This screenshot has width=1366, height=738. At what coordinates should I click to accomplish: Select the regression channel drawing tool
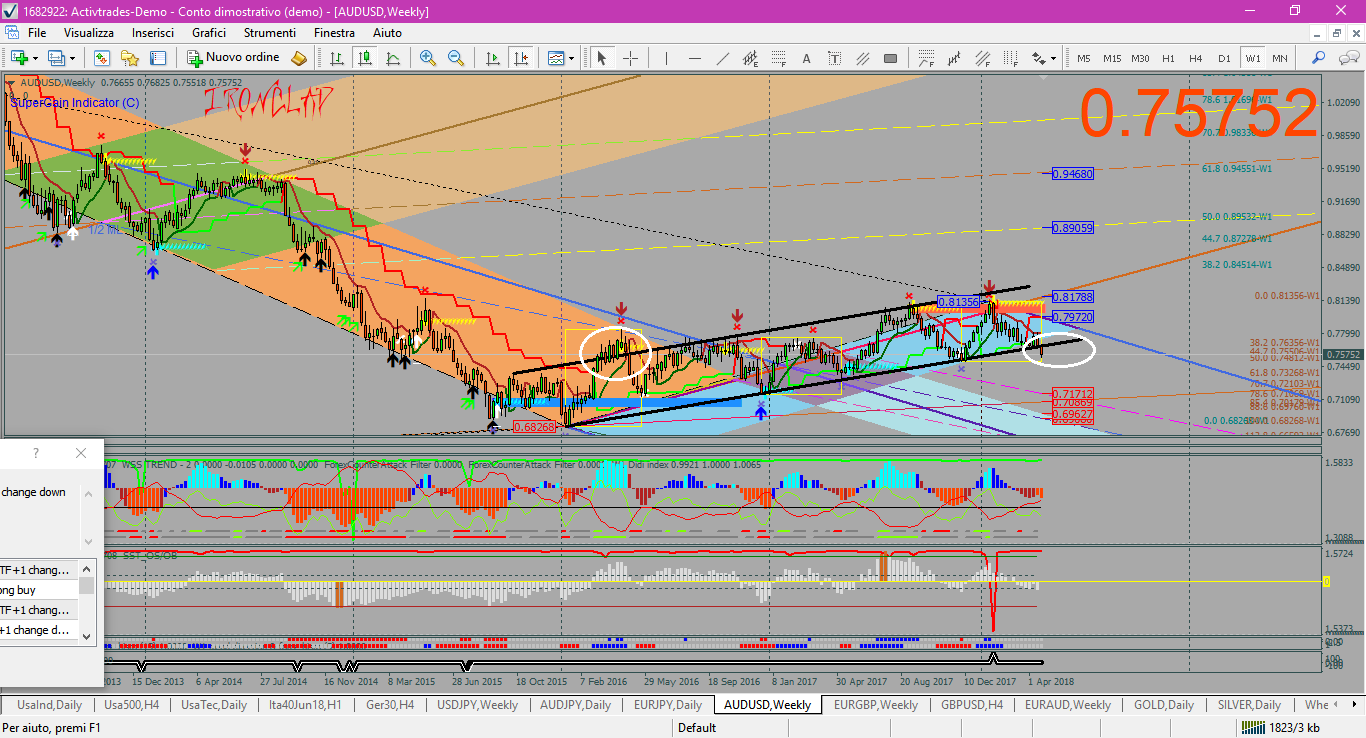(955, 58)
